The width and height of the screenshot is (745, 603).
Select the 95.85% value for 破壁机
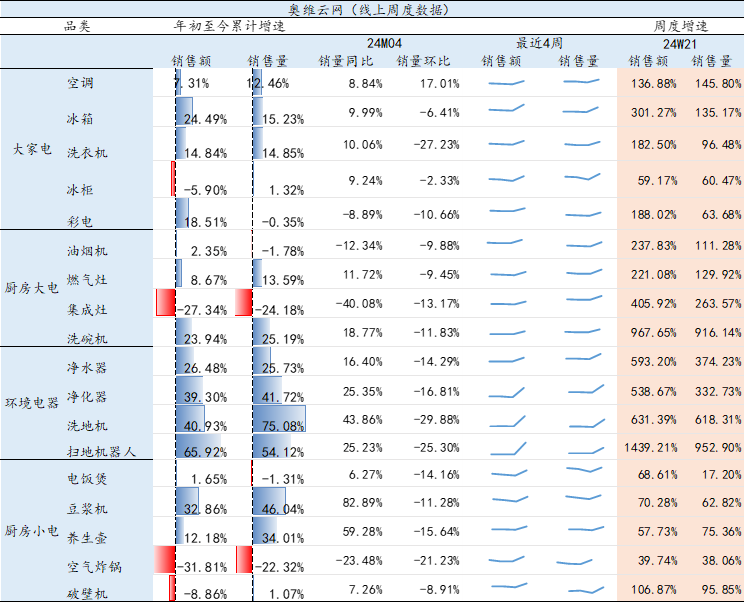[x=721, y=590]
